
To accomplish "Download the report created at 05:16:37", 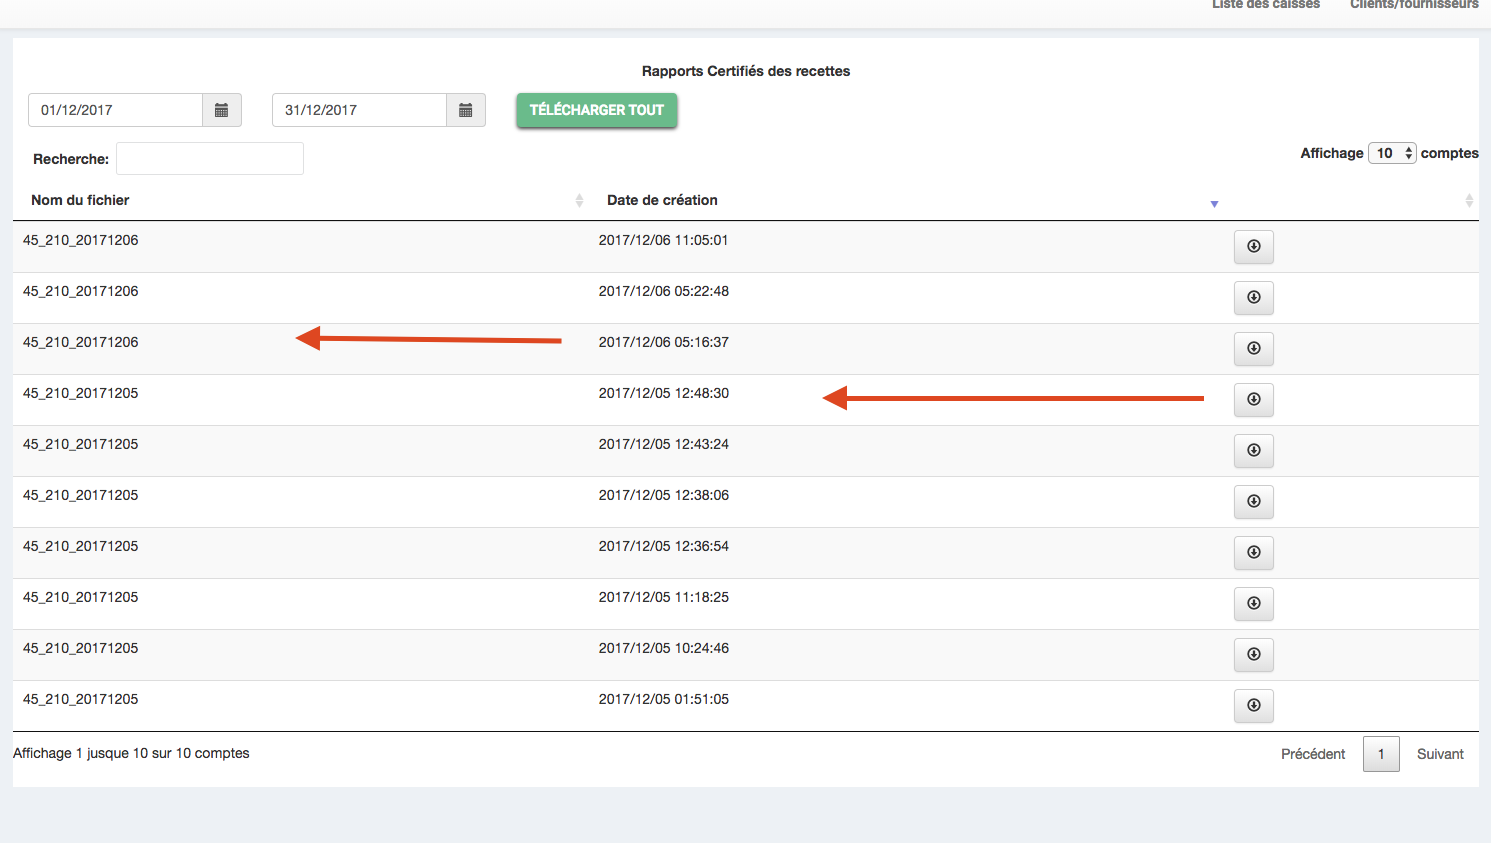I will coord(1253,349).
